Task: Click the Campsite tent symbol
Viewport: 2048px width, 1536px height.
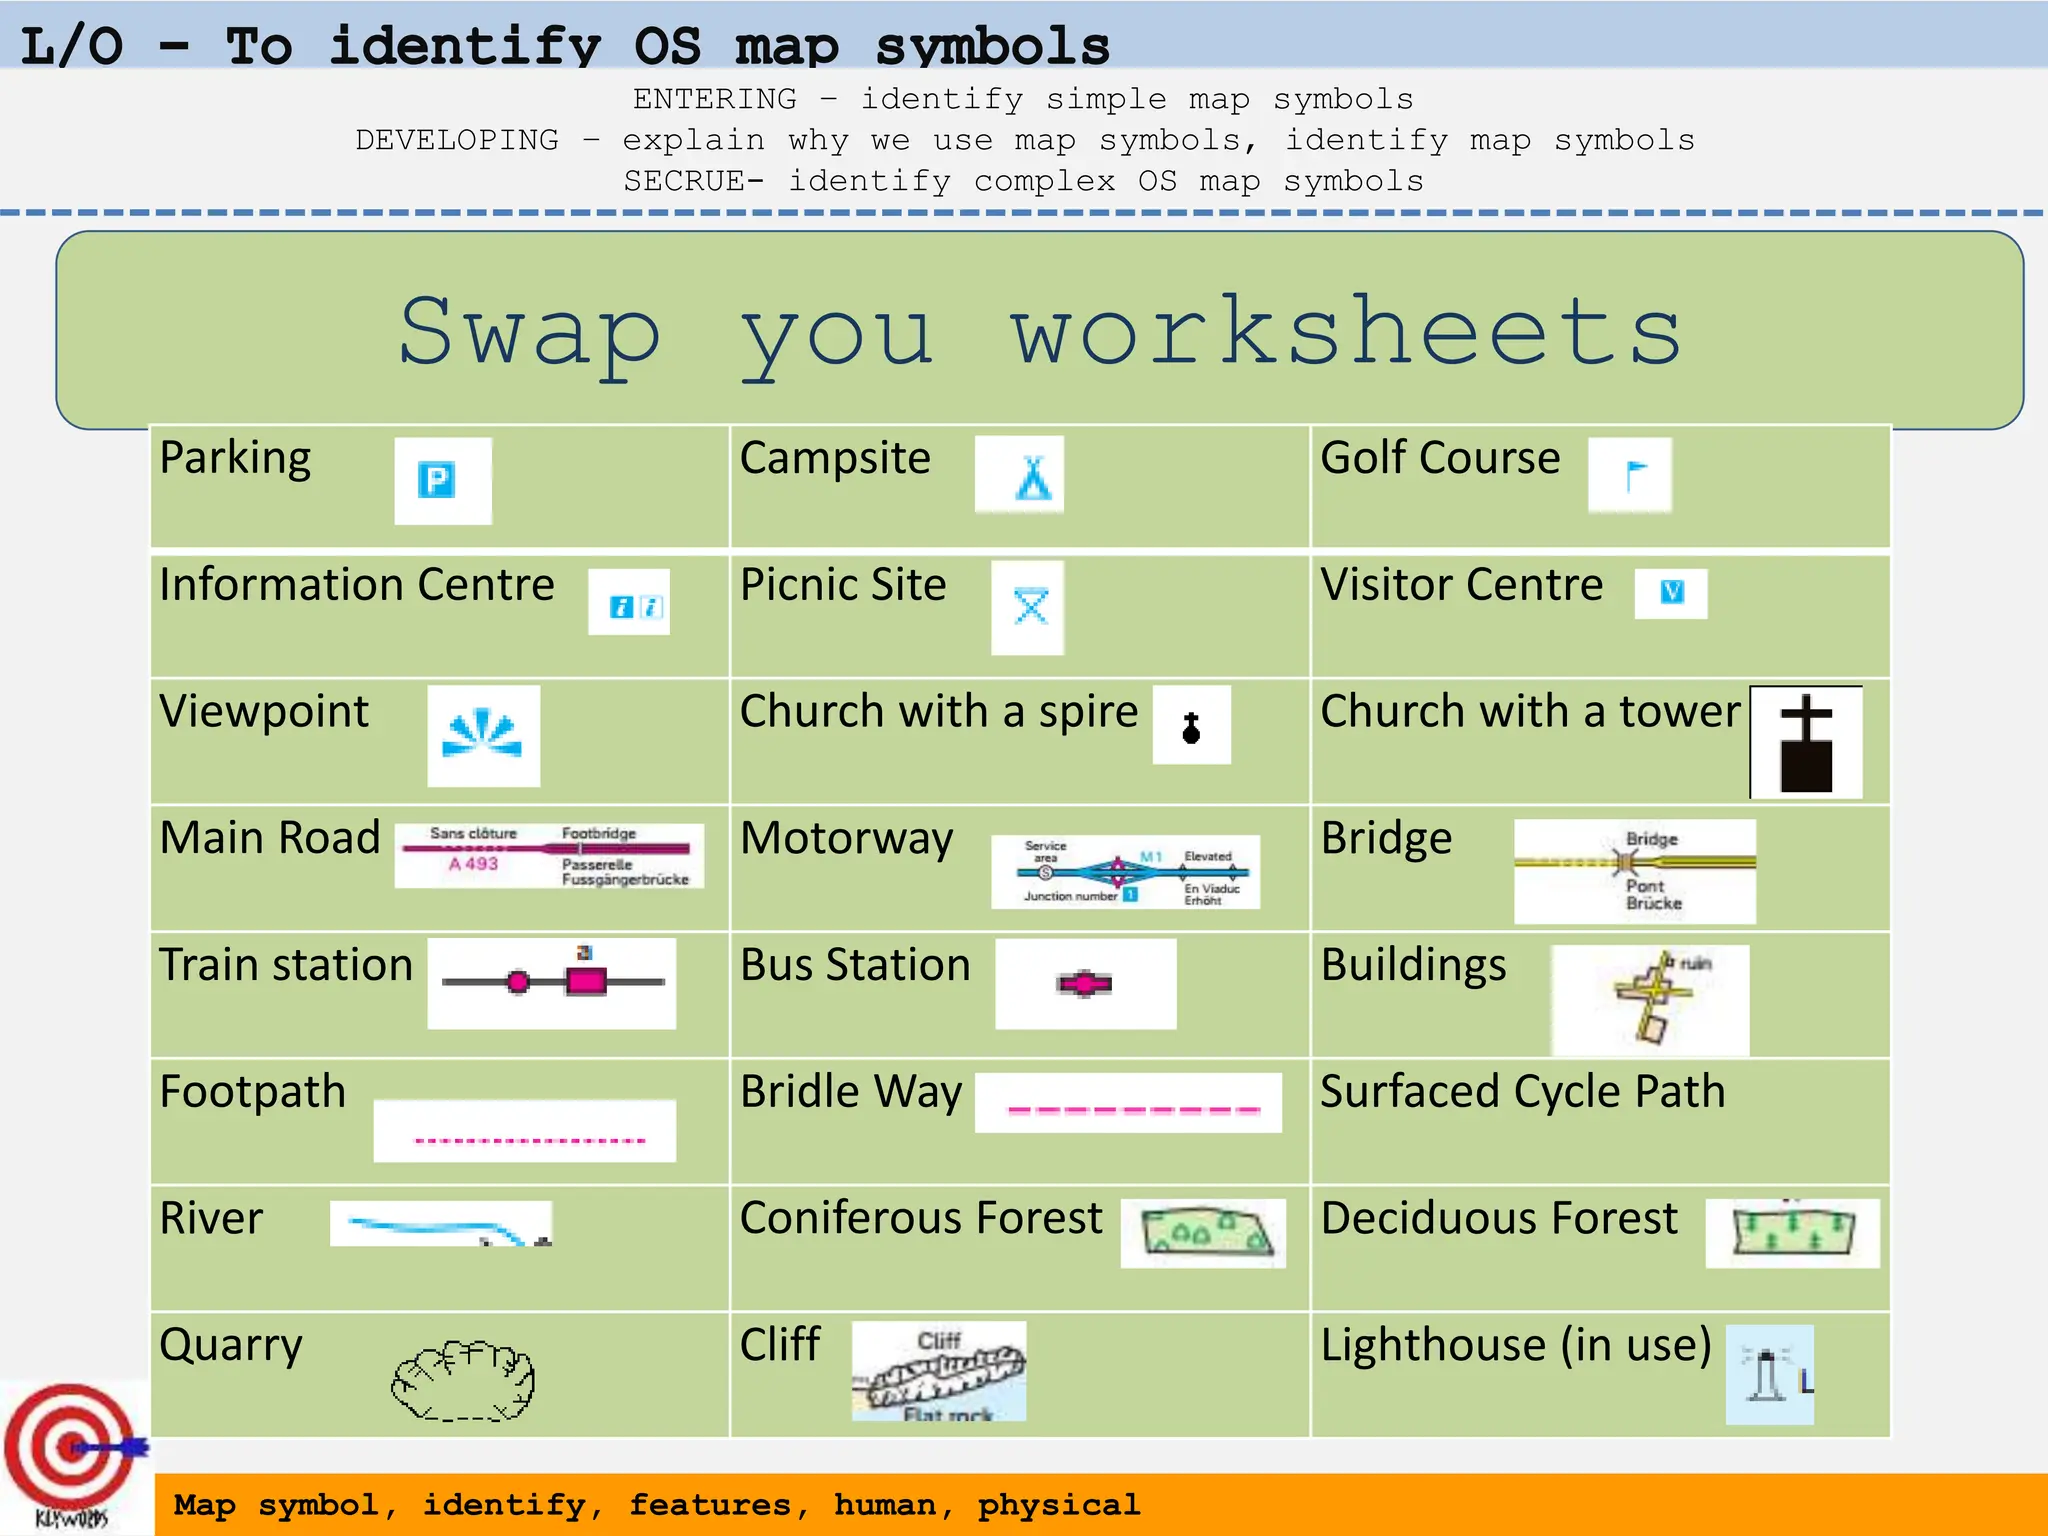Action: point(1019,475)
